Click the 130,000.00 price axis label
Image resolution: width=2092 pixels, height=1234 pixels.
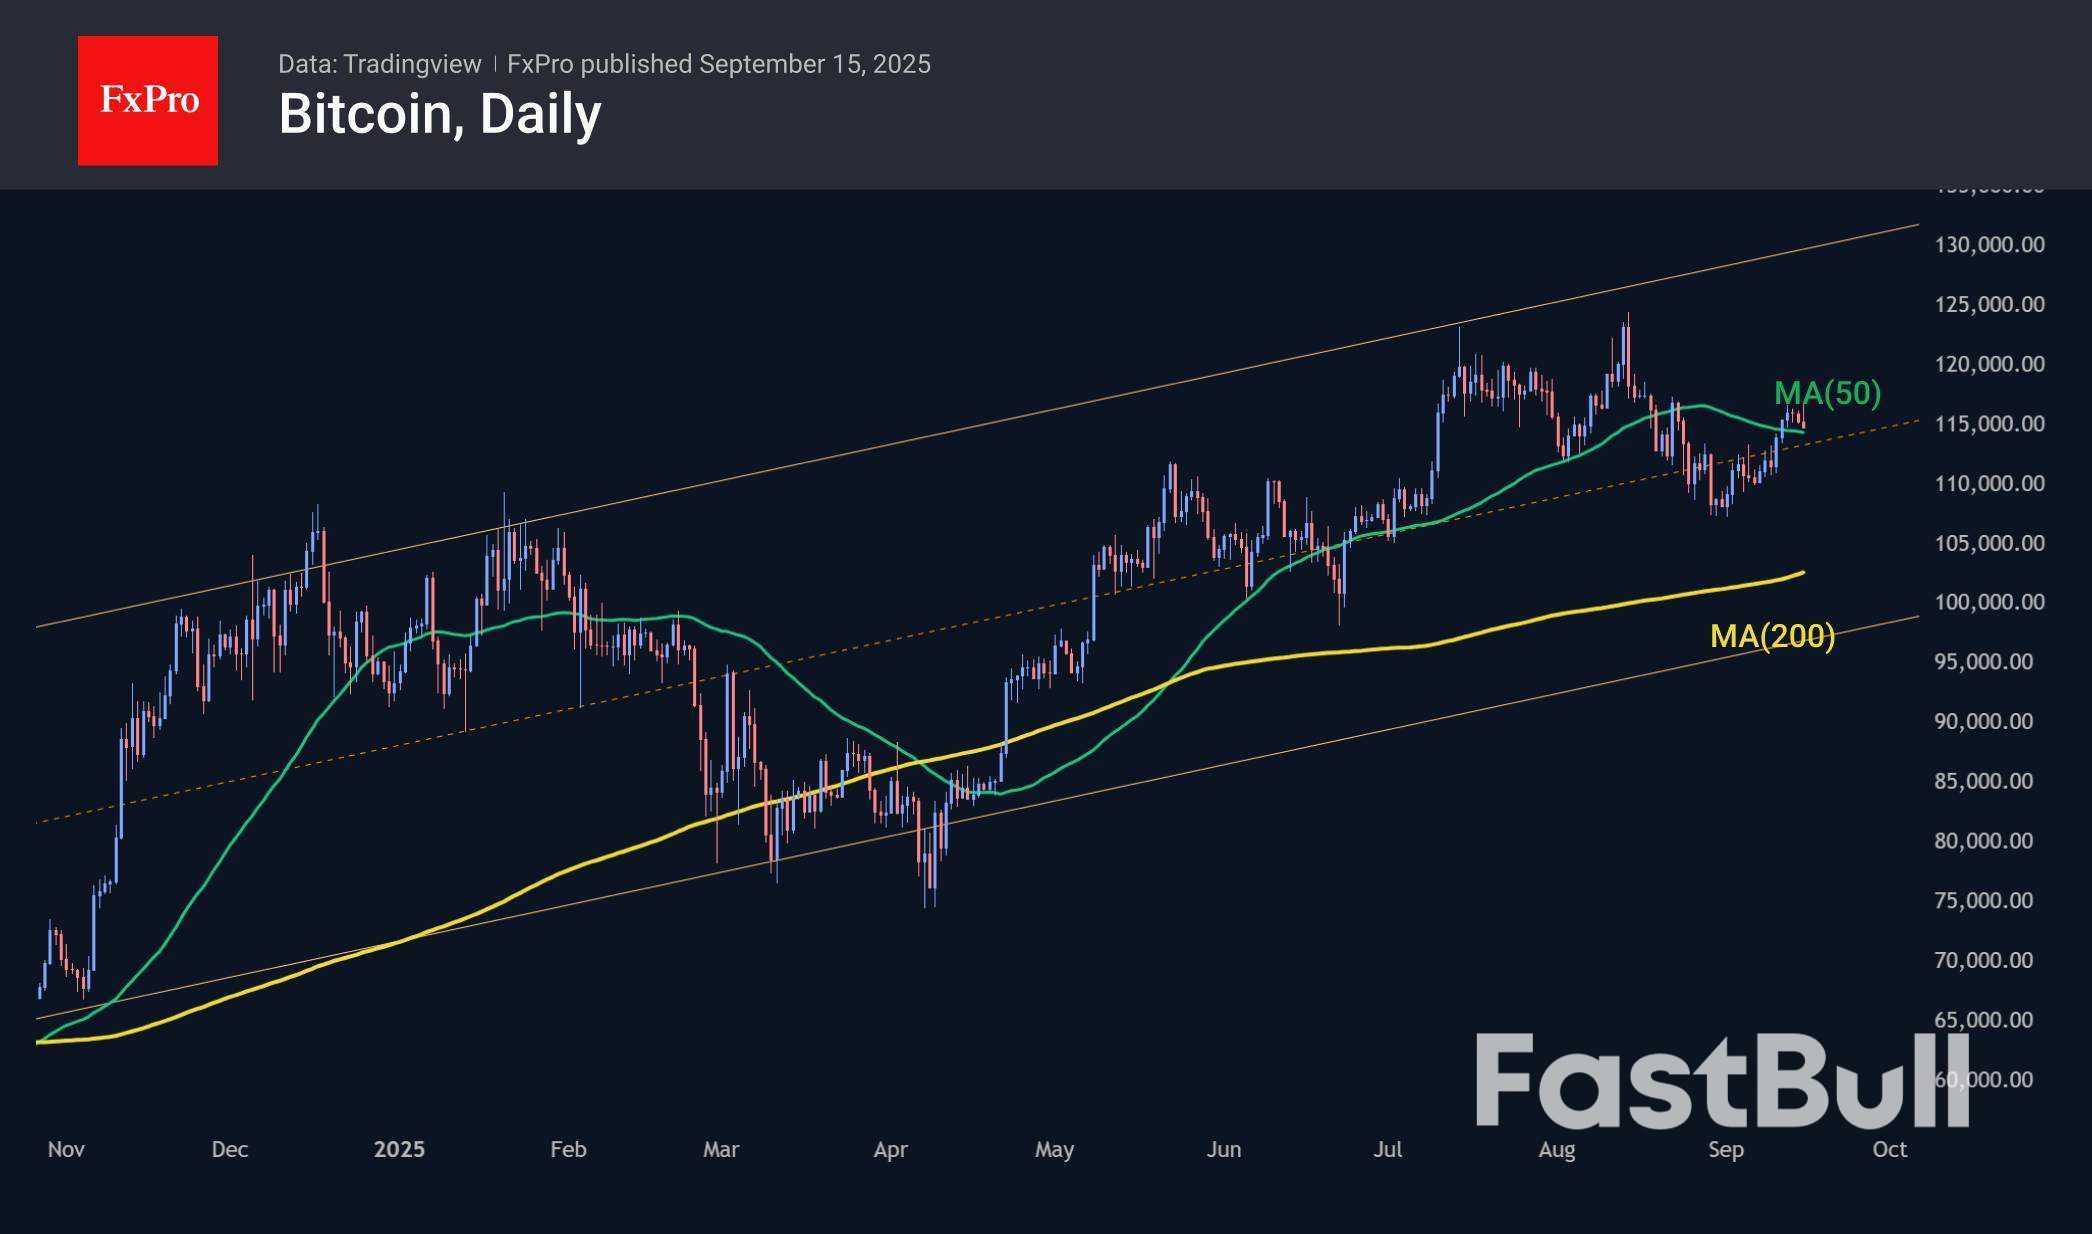click(x=1989, y=245)
